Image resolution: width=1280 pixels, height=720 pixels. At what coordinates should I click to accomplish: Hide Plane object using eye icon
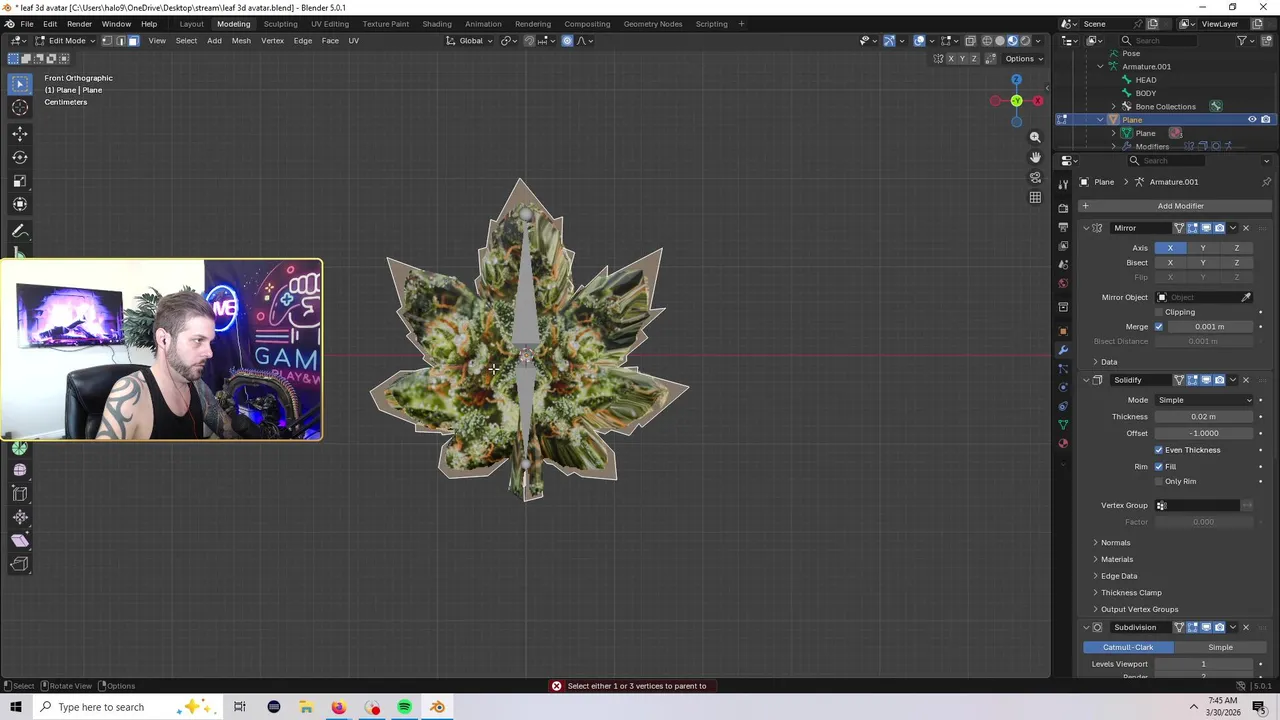pos(1252,120)
